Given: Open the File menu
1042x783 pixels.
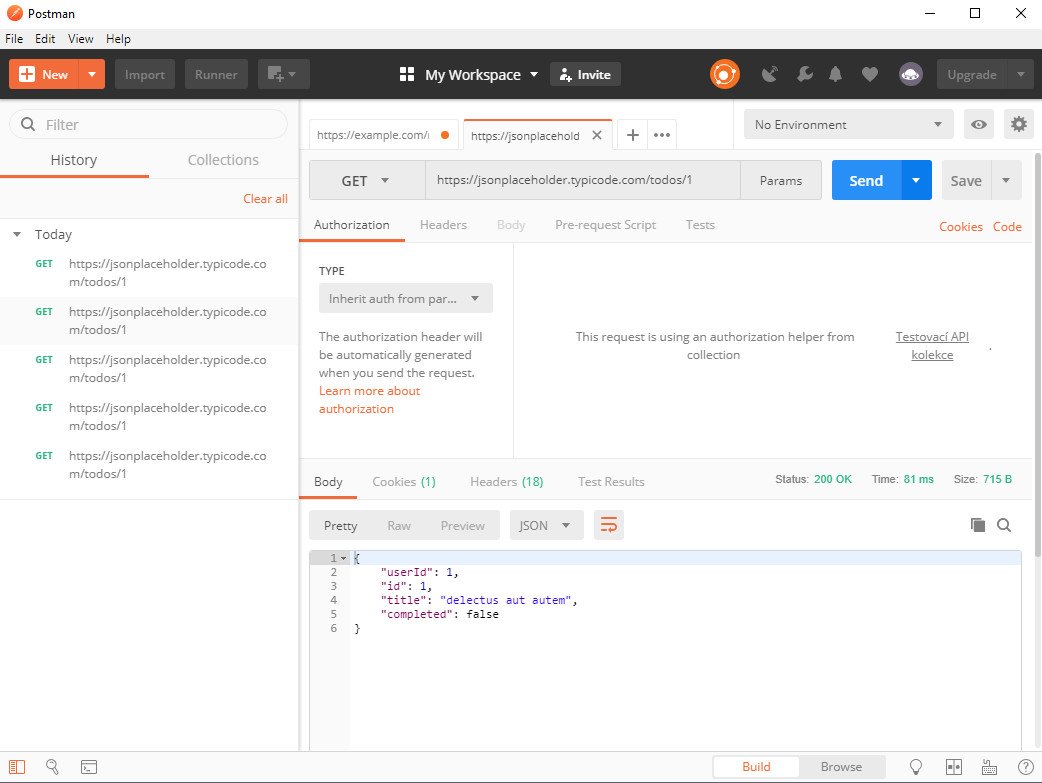Looking at the screenshot, I should click(14, 39).
